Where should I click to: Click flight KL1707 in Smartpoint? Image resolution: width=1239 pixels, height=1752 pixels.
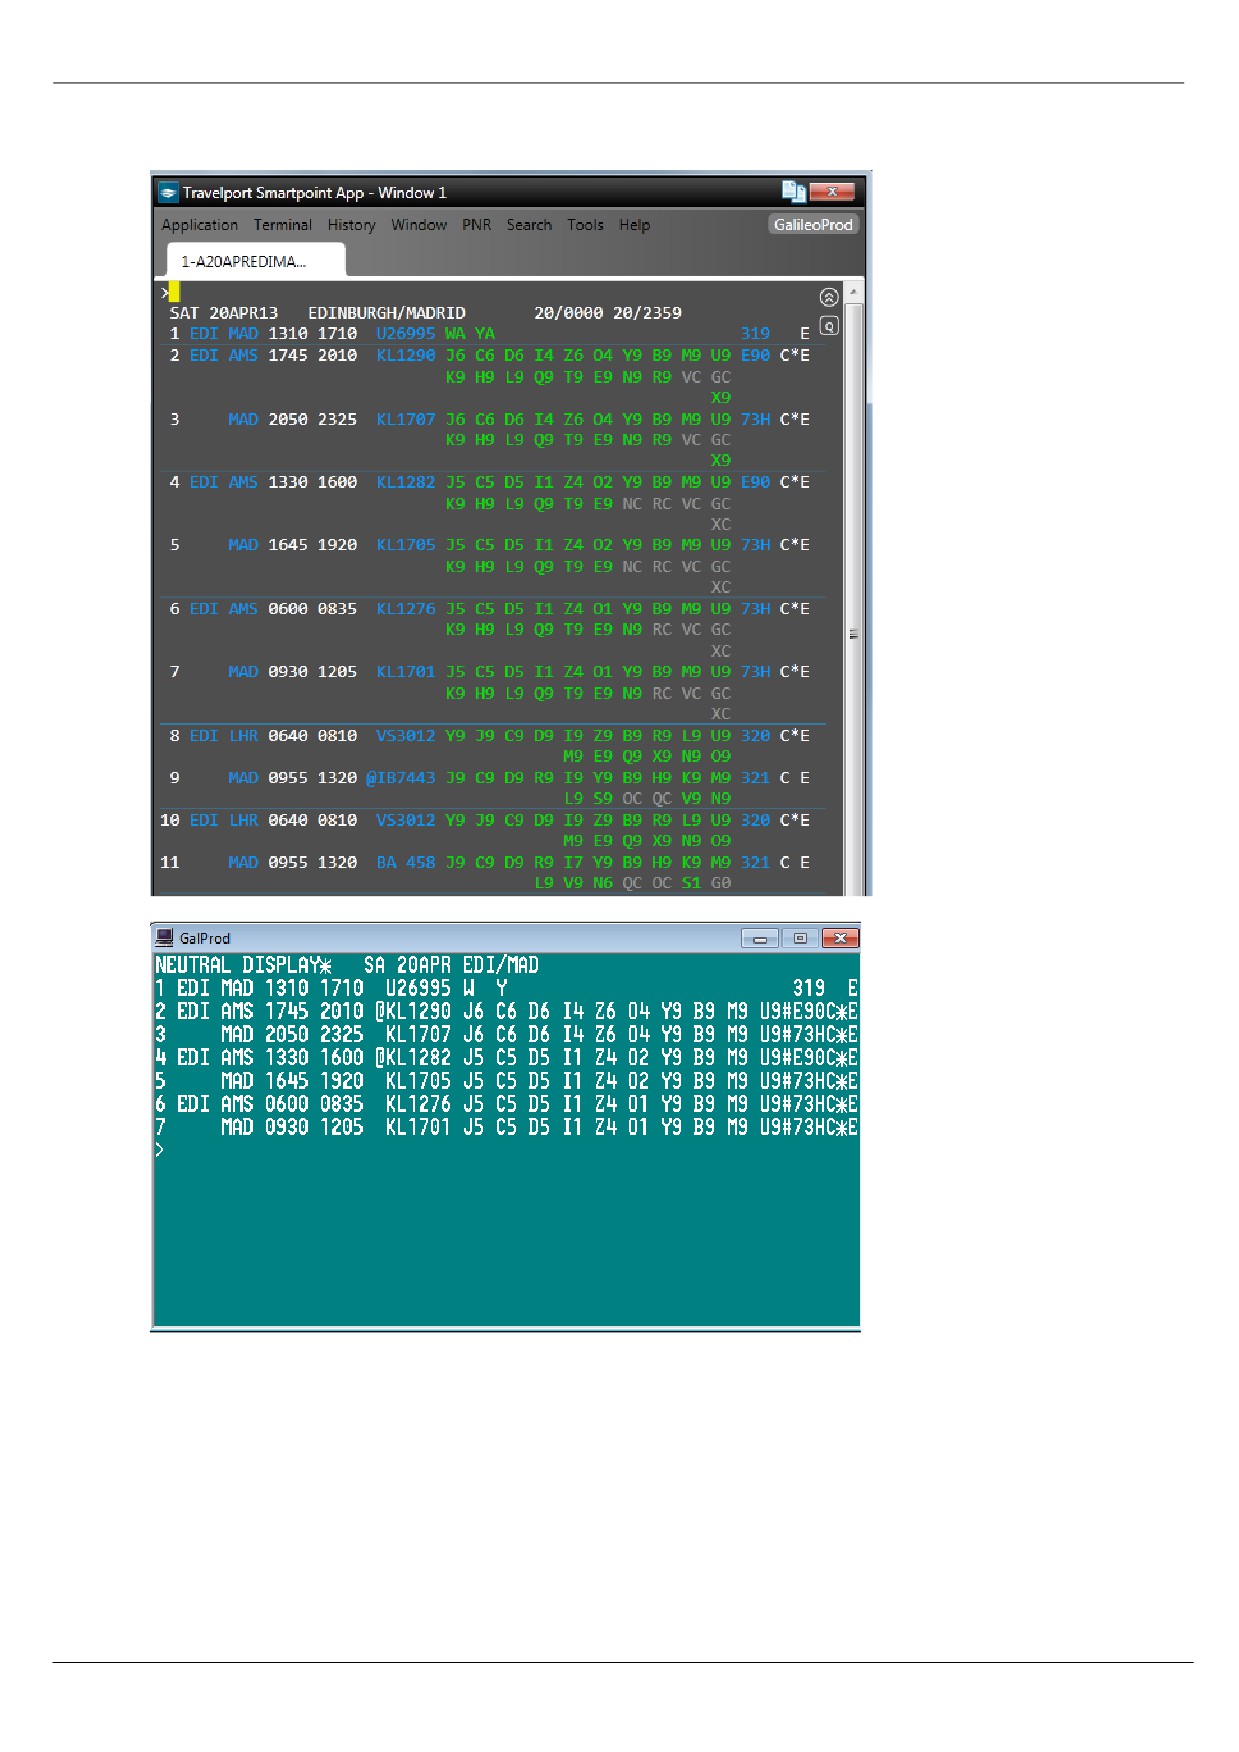pos(406,419)
